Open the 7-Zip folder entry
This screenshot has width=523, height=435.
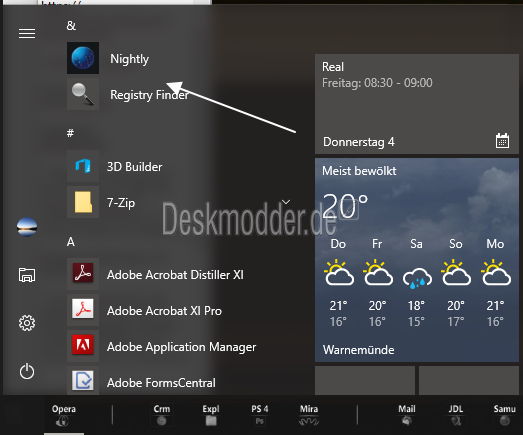pyautogui.click(x=180, y=202)
